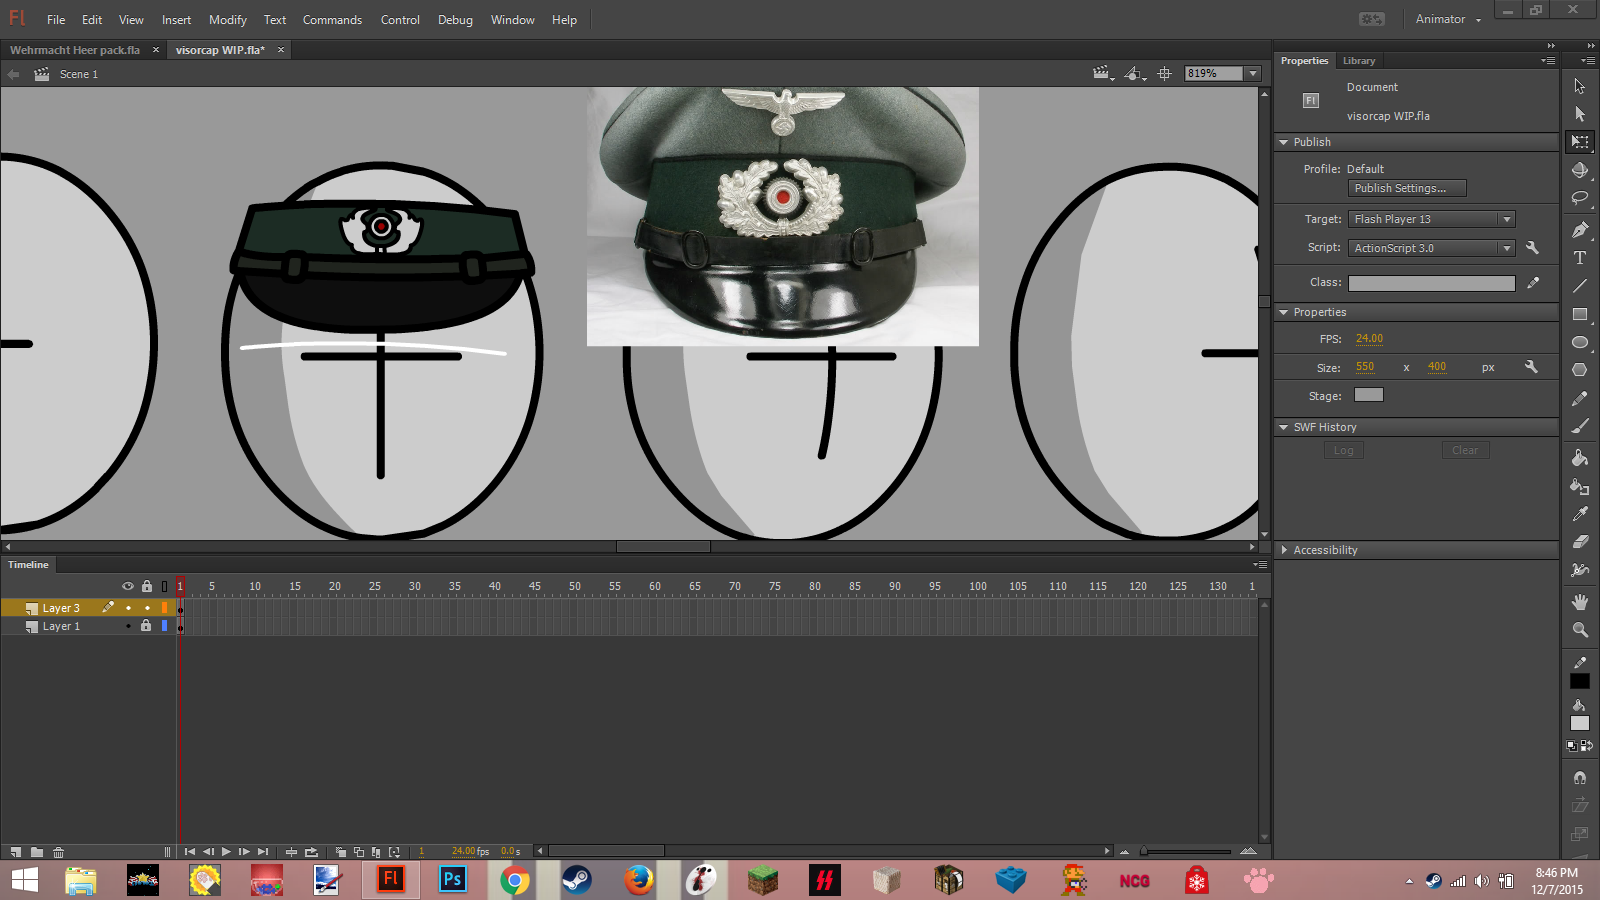Select the Eraser tool

(1580, 542)
